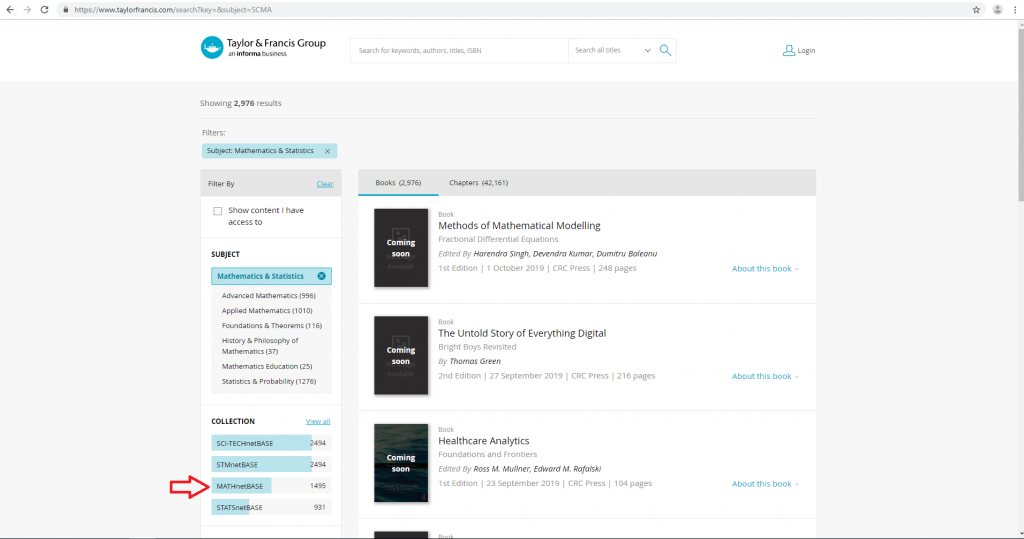Click the search magnifier icon

point(665,50)
